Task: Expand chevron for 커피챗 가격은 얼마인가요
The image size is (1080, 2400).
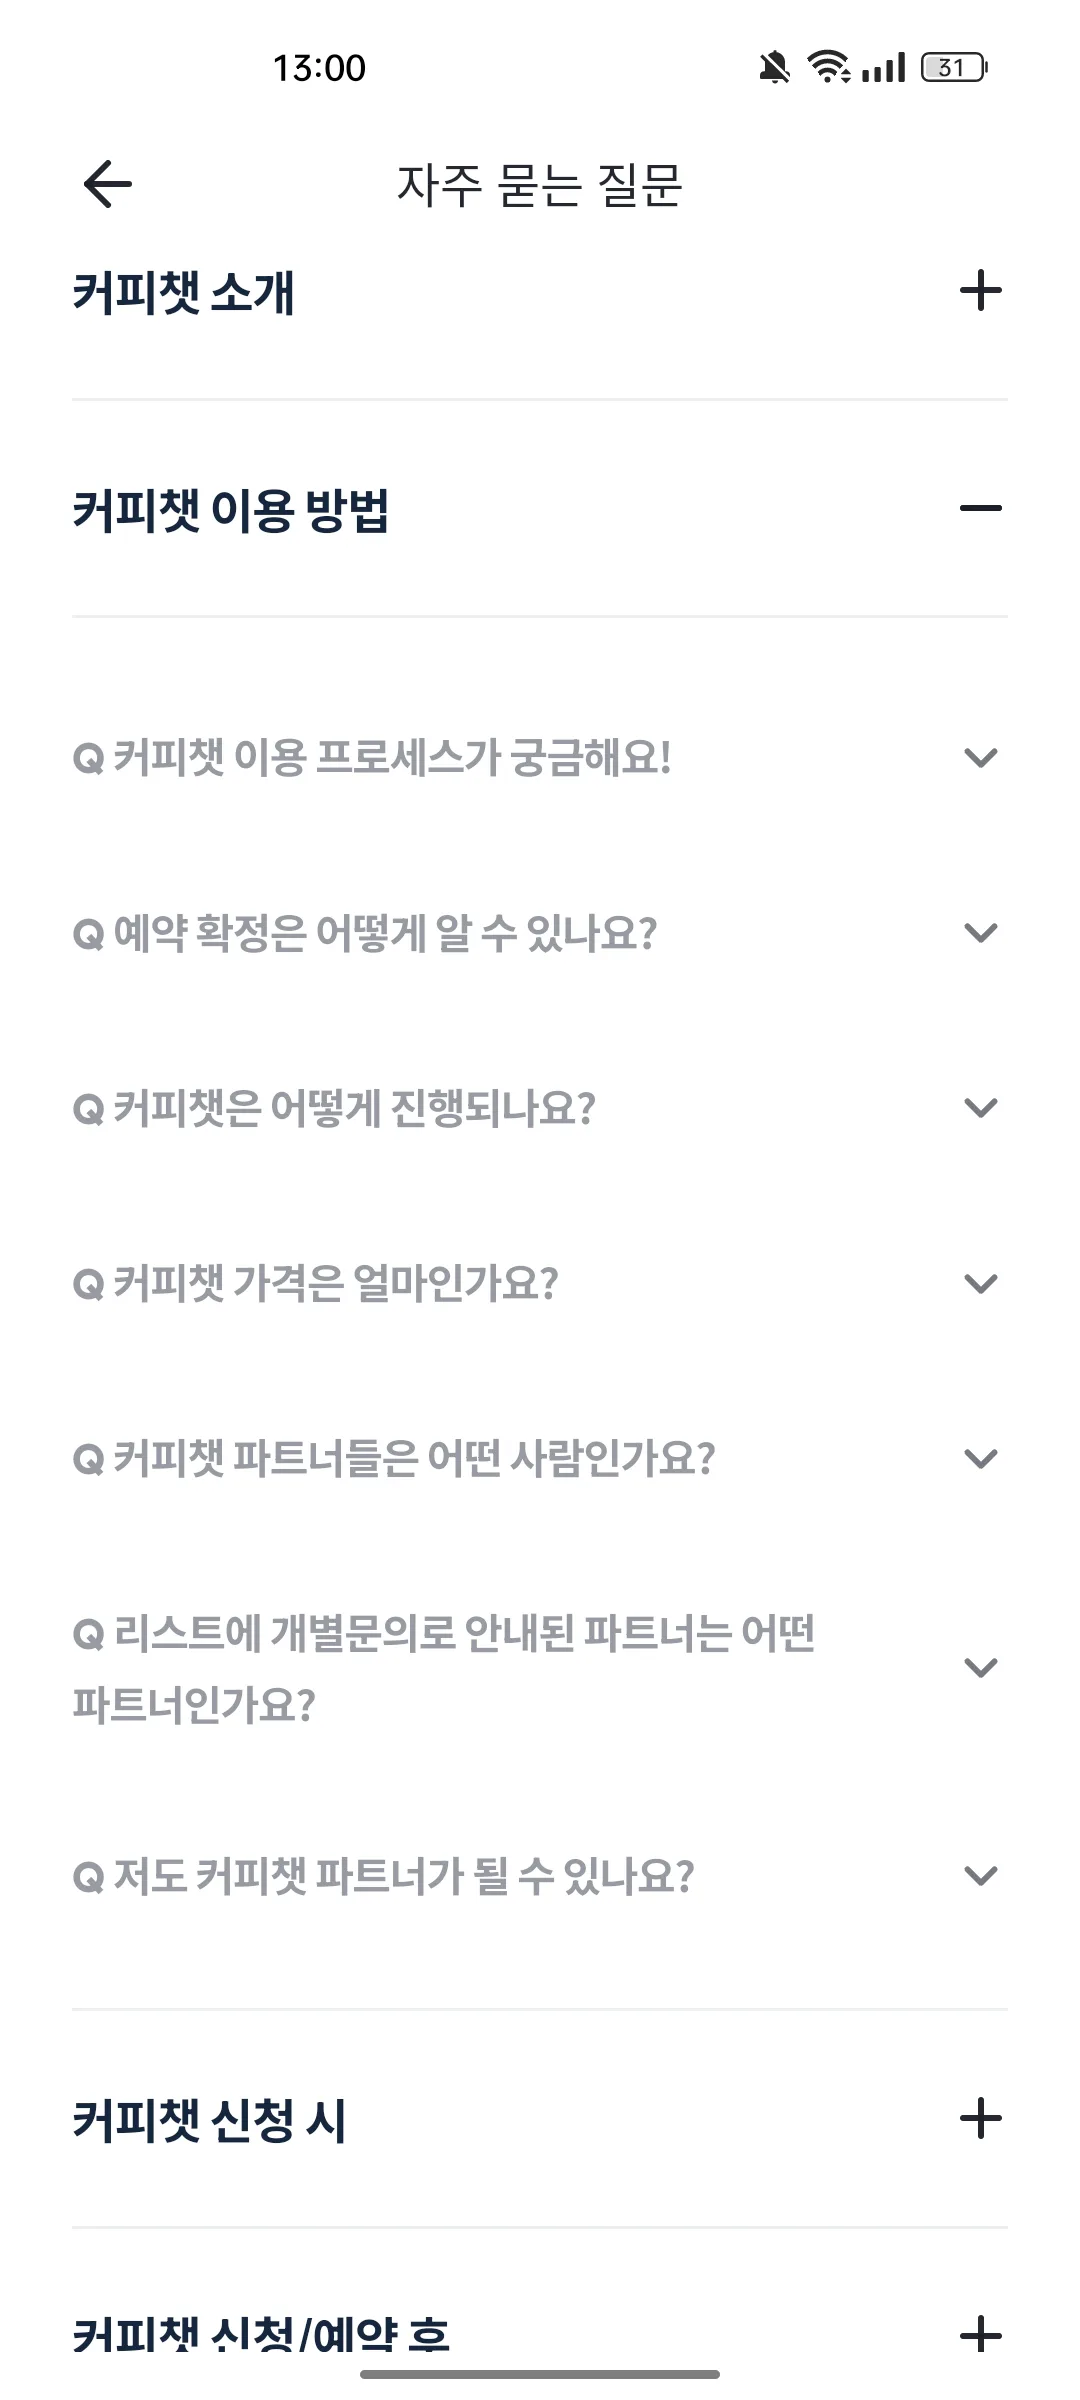Action: (x=980, y=1283)
